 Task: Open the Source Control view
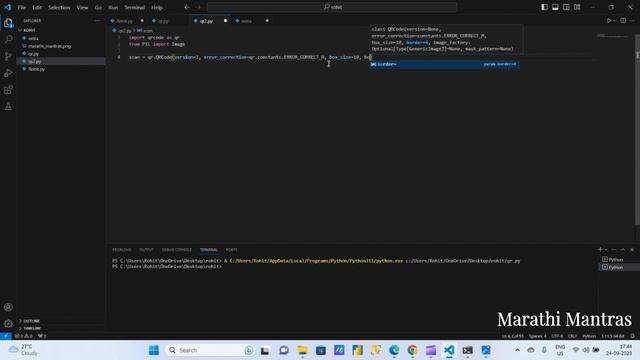pyautogui.click(x=8, y=56)
